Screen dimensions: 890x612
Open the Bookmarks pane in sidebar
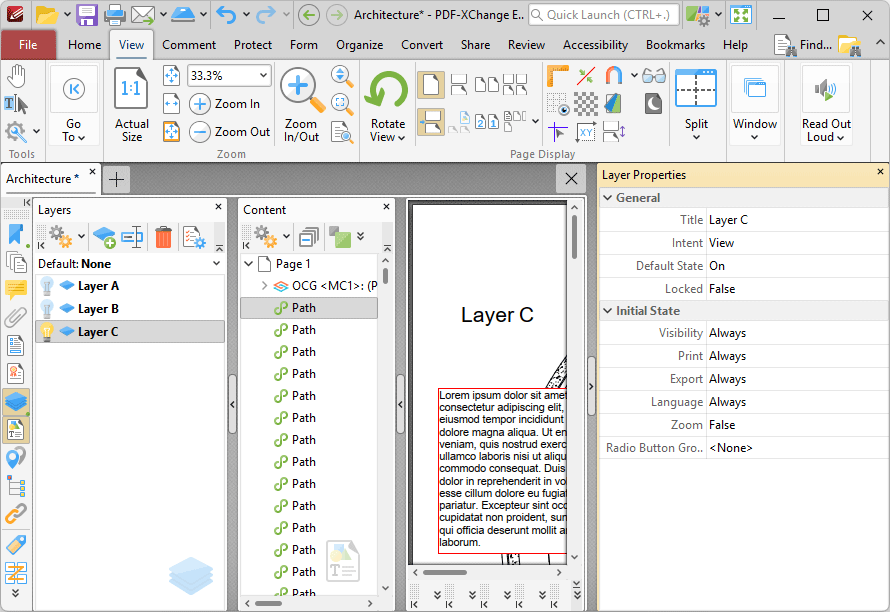click(x=15, y=235)
